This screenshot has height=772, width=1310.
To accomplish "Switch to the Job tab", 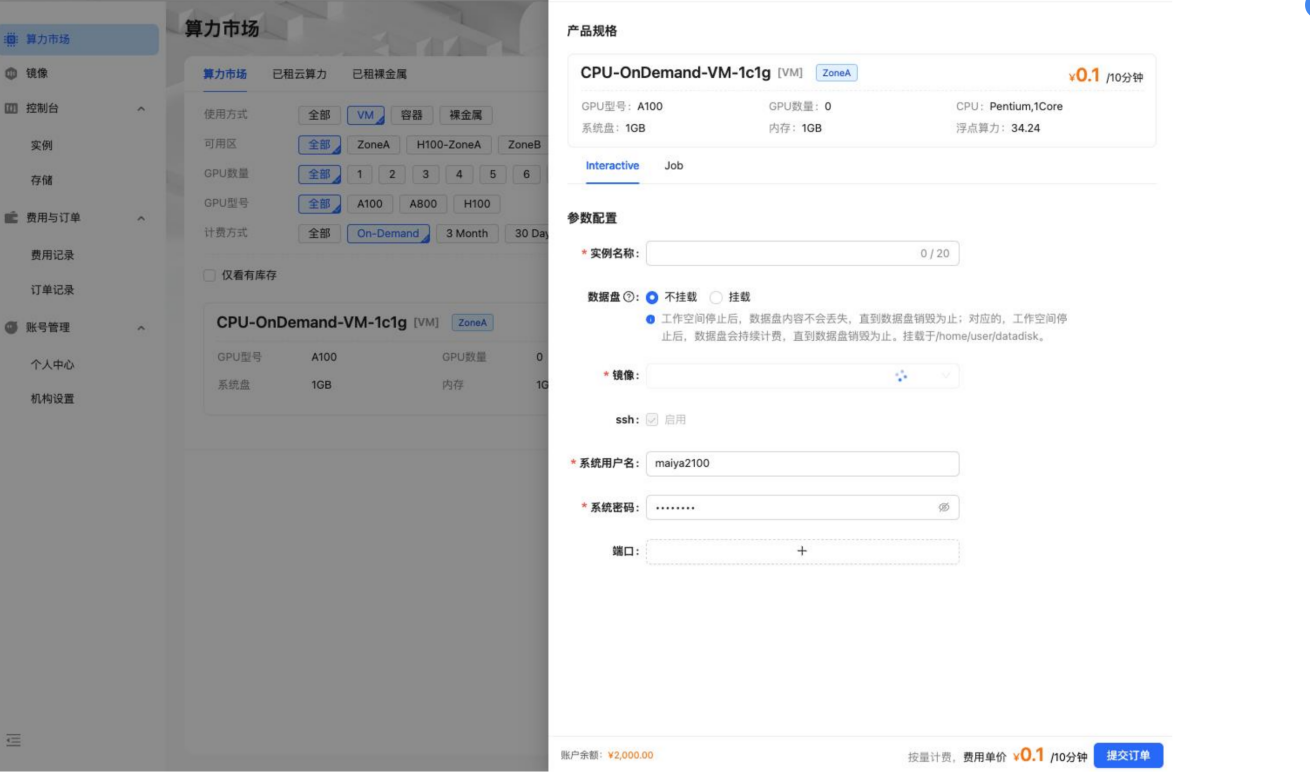I will [x=674, y=166].
